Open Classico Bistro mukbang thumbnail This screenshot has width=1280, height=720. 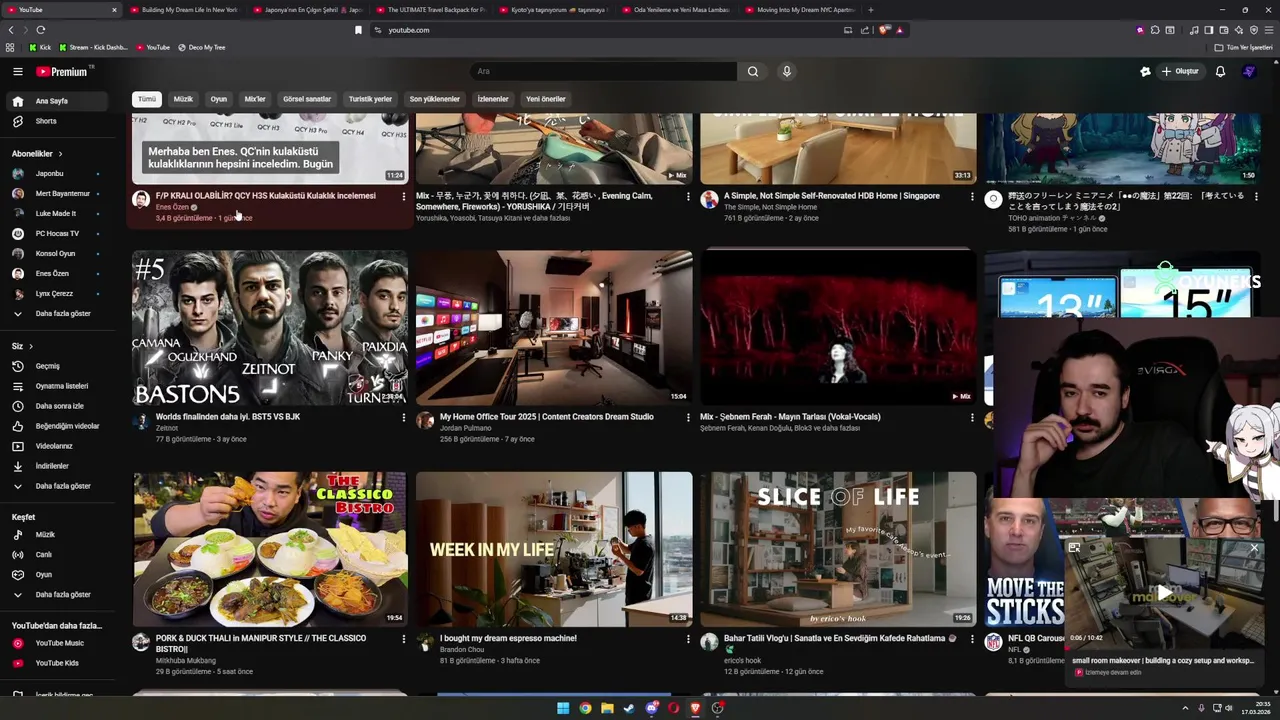point(270,549)
